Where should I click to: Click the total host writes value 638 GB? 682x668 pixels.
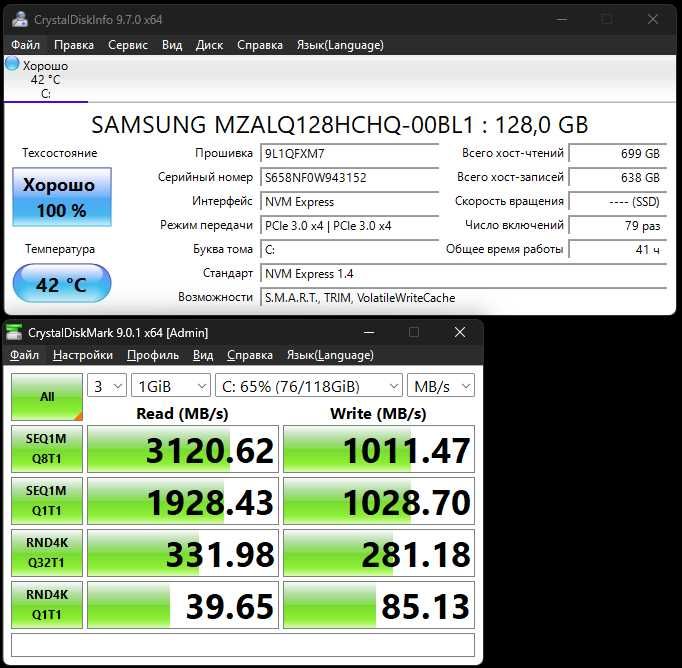click(x=618, y=177)
